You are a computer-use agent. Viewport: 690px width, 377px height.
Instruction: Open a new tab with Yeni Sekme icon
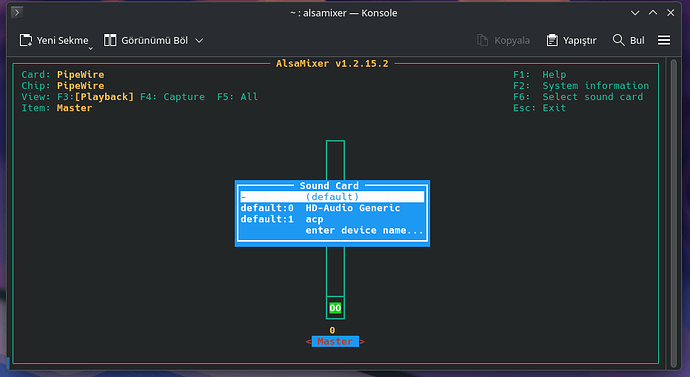click(x=26, y=40)
